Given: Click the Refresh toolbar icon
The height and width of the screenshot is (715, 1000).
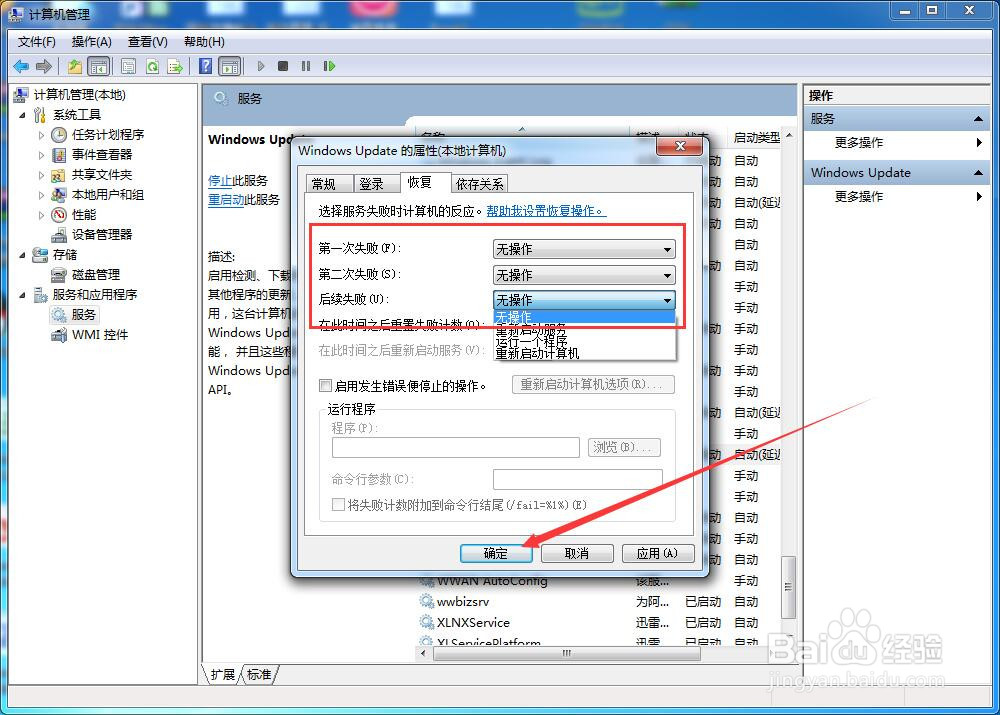Looking at the screenshot, I should [x=152, y=66].
